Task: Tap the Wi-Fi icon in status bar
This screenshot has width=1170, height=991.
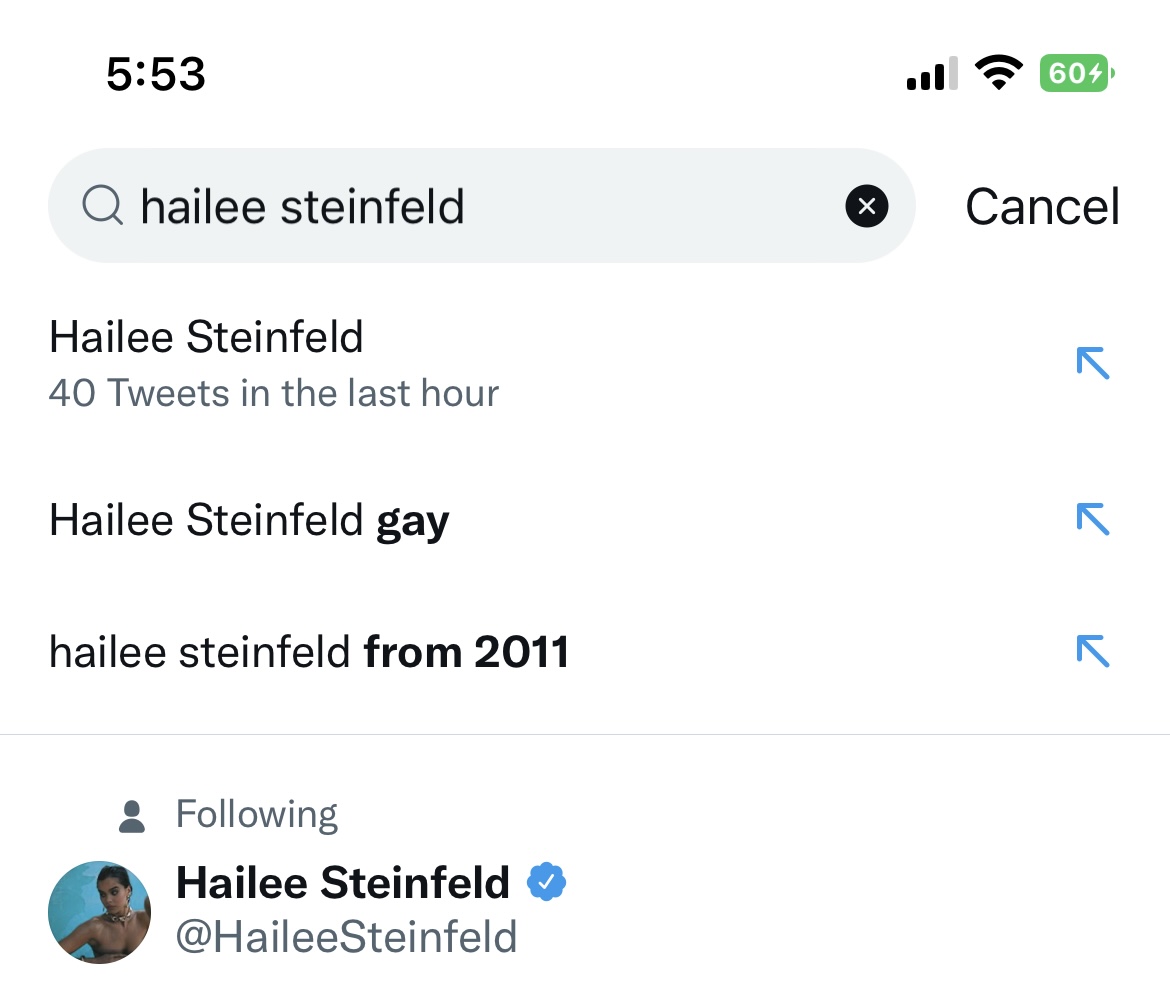Action: tap(997, 73)
